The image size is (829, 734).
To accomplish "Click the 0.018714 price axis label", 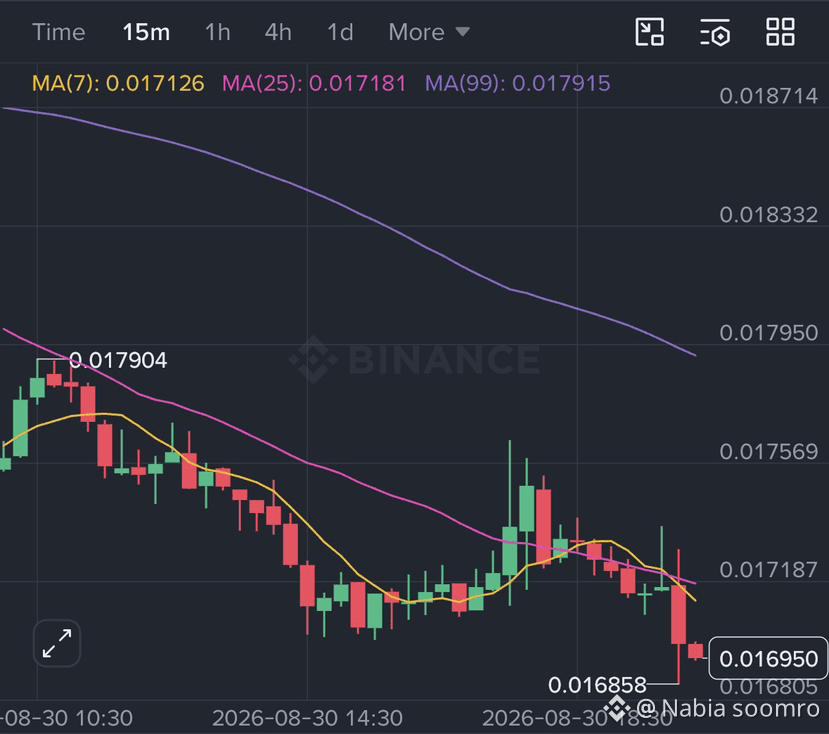I will (768, 96).
